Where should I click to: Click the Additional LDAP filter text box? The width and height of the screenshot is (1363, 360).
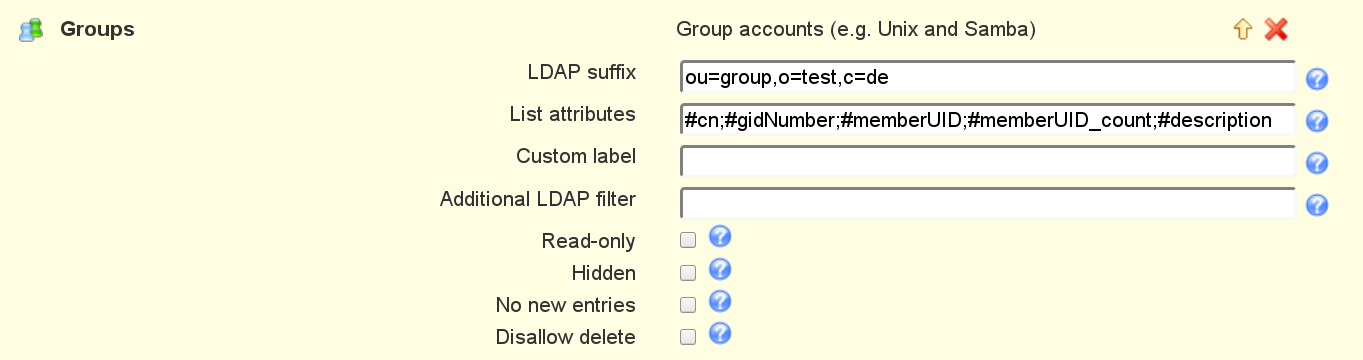pyautogui.click(x=988, y=203)
